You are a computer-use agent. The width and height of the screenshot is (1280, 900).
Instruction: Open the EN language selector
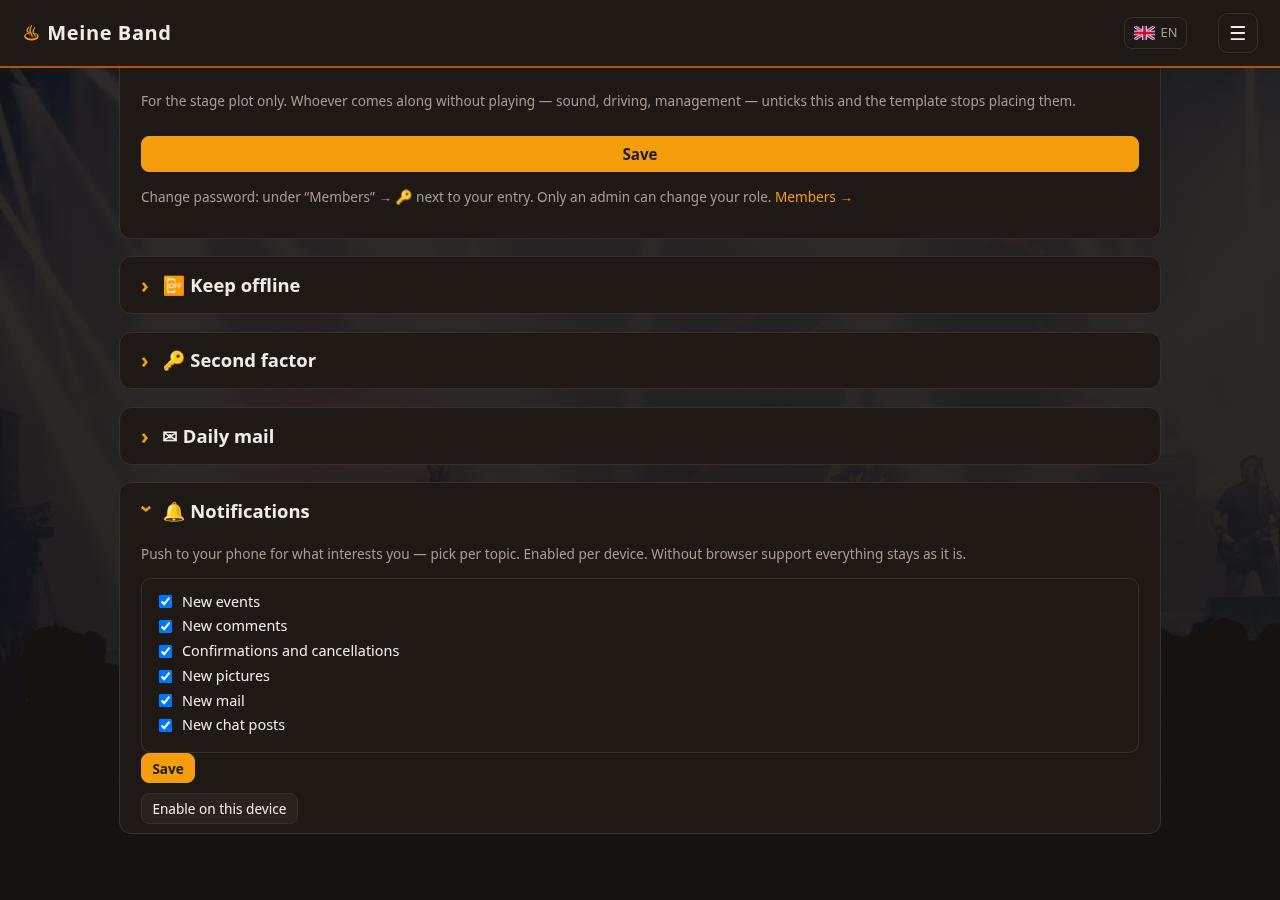(1155, 33)
